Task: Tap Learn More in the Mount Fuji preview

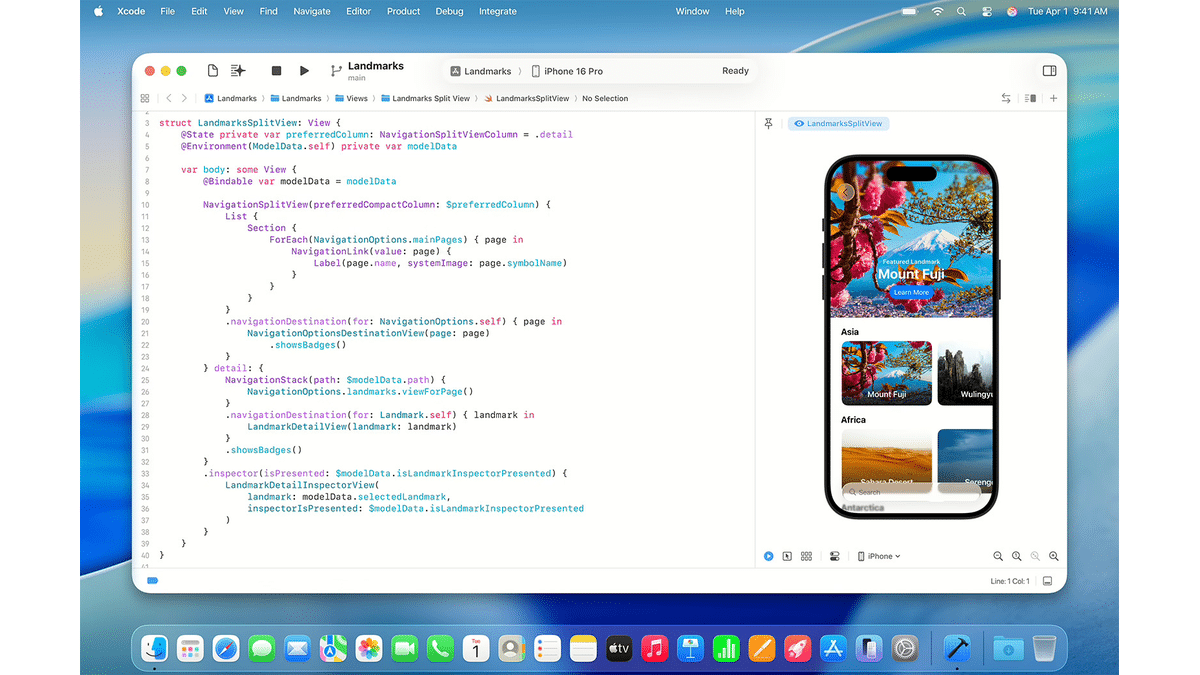Action: point(911,292)
